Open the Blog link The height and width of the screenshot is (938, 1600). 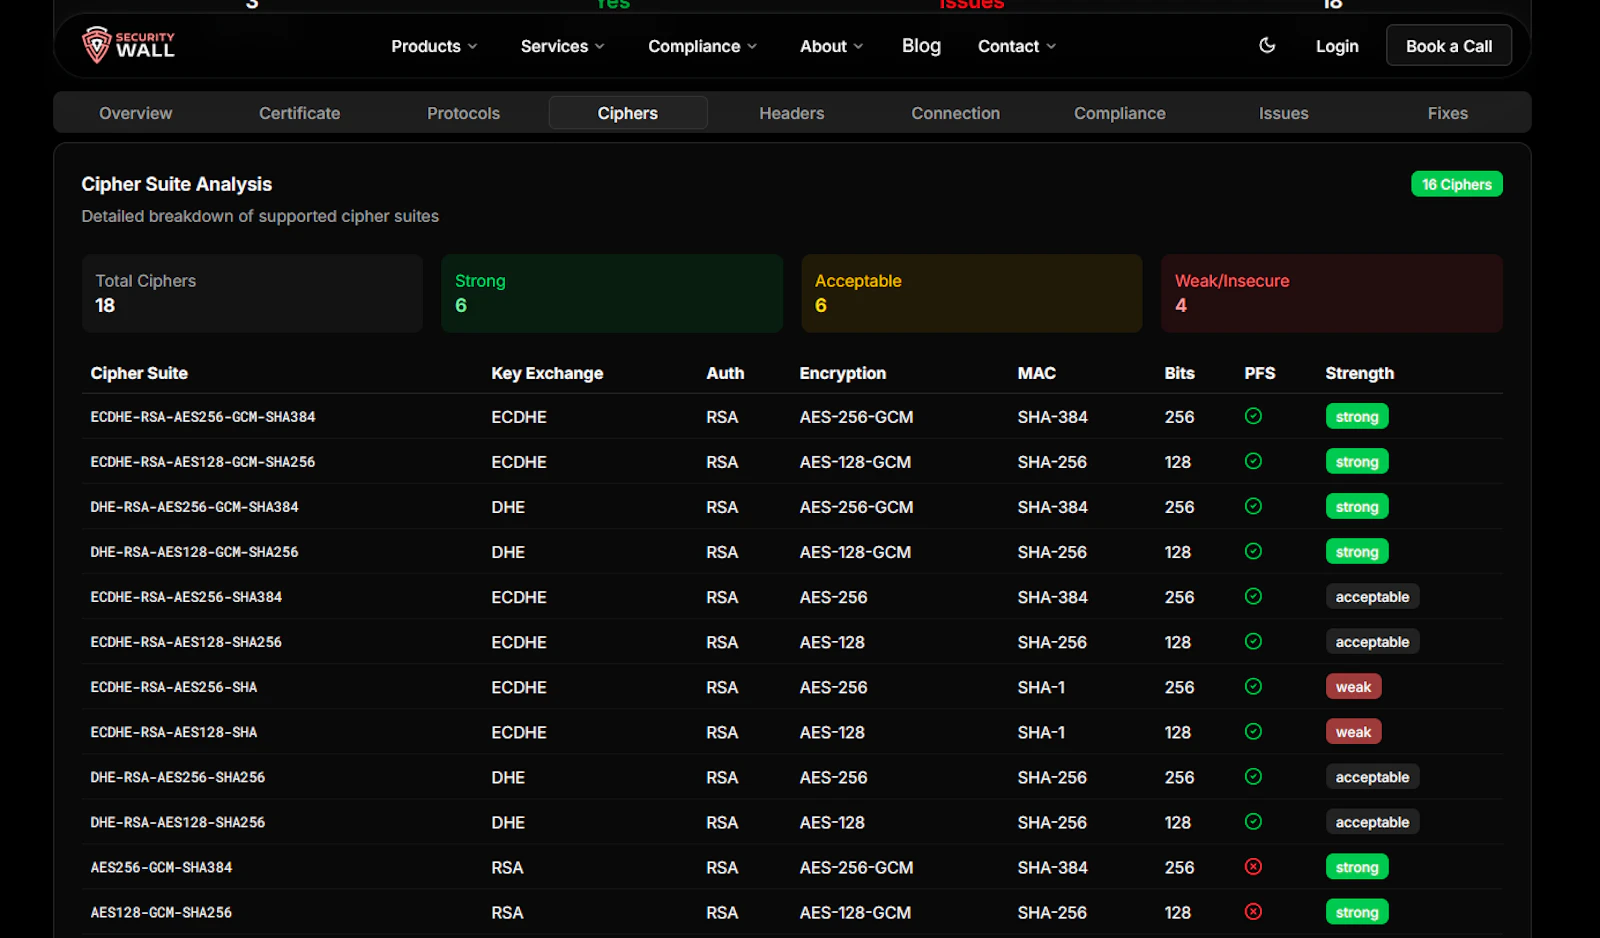921,46
